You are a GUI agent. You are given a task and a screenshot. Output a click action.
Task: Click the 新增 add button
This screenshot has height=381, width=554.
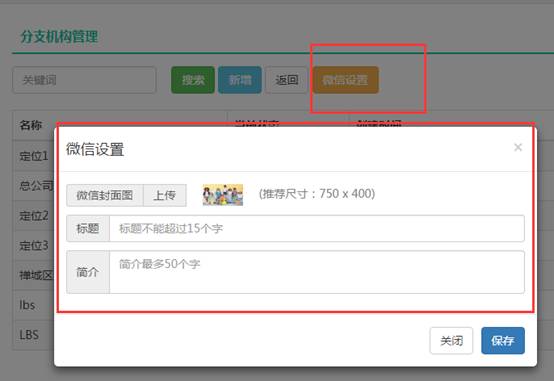(240, 80)
